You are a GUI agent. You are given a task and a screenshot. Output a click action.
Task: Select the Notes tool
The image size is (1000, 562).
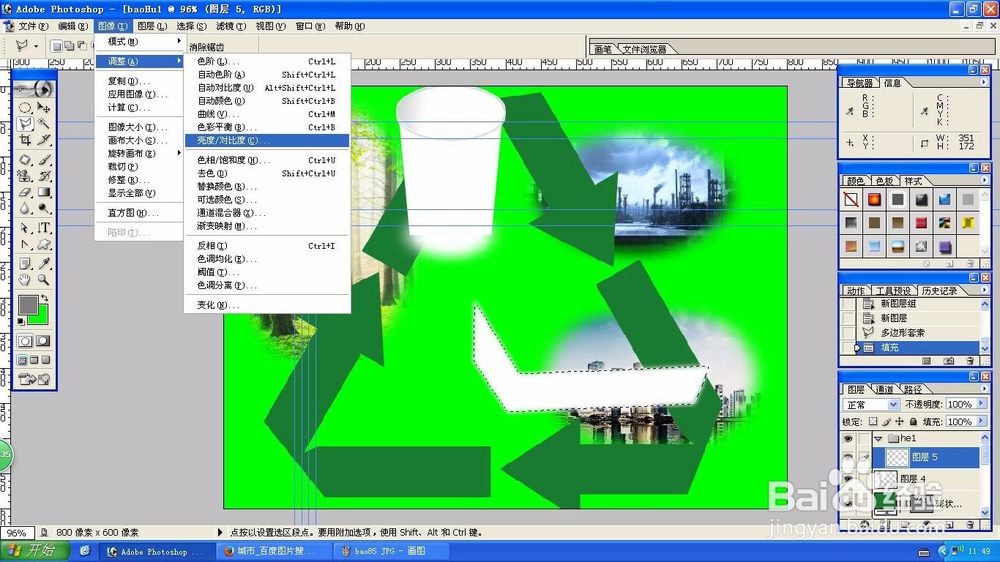(25, 263)
